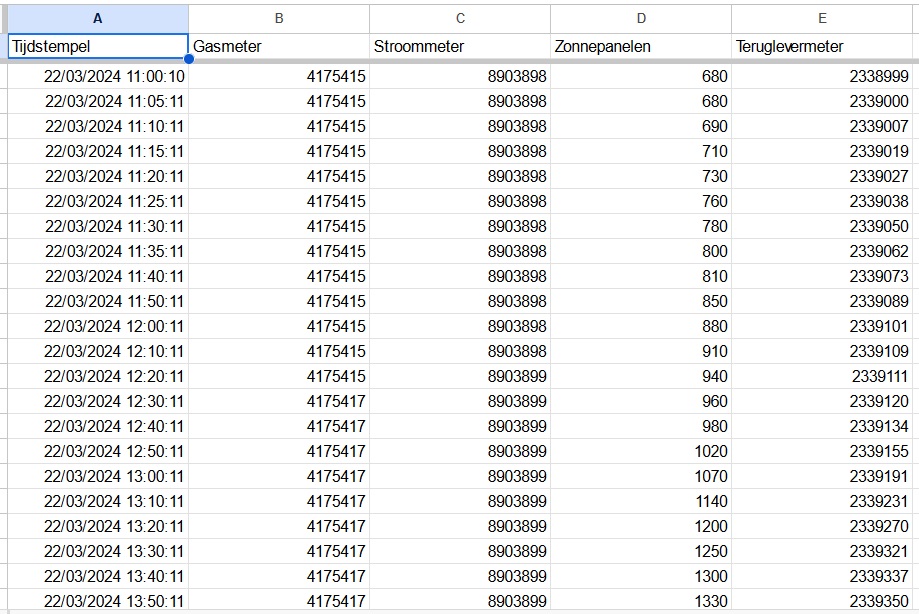Select column D header
Viewport: 919px width, 614px height.
[x=641, y=18]
